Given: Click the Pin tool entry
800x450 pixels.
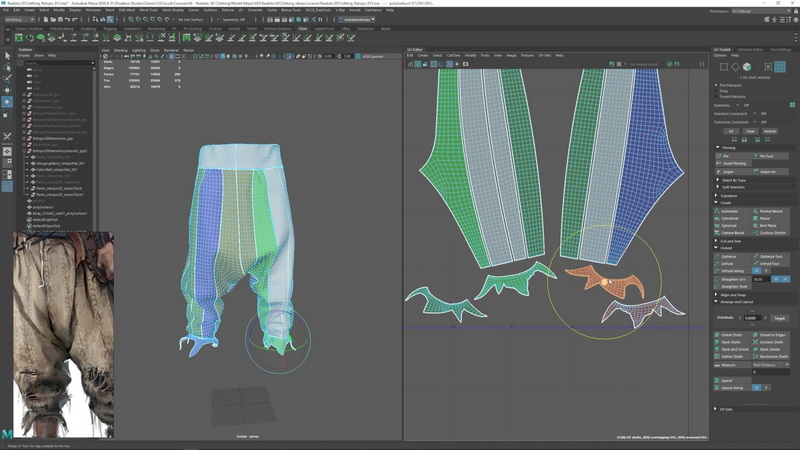Looking at the screenshot, I should tap(770, 156).
